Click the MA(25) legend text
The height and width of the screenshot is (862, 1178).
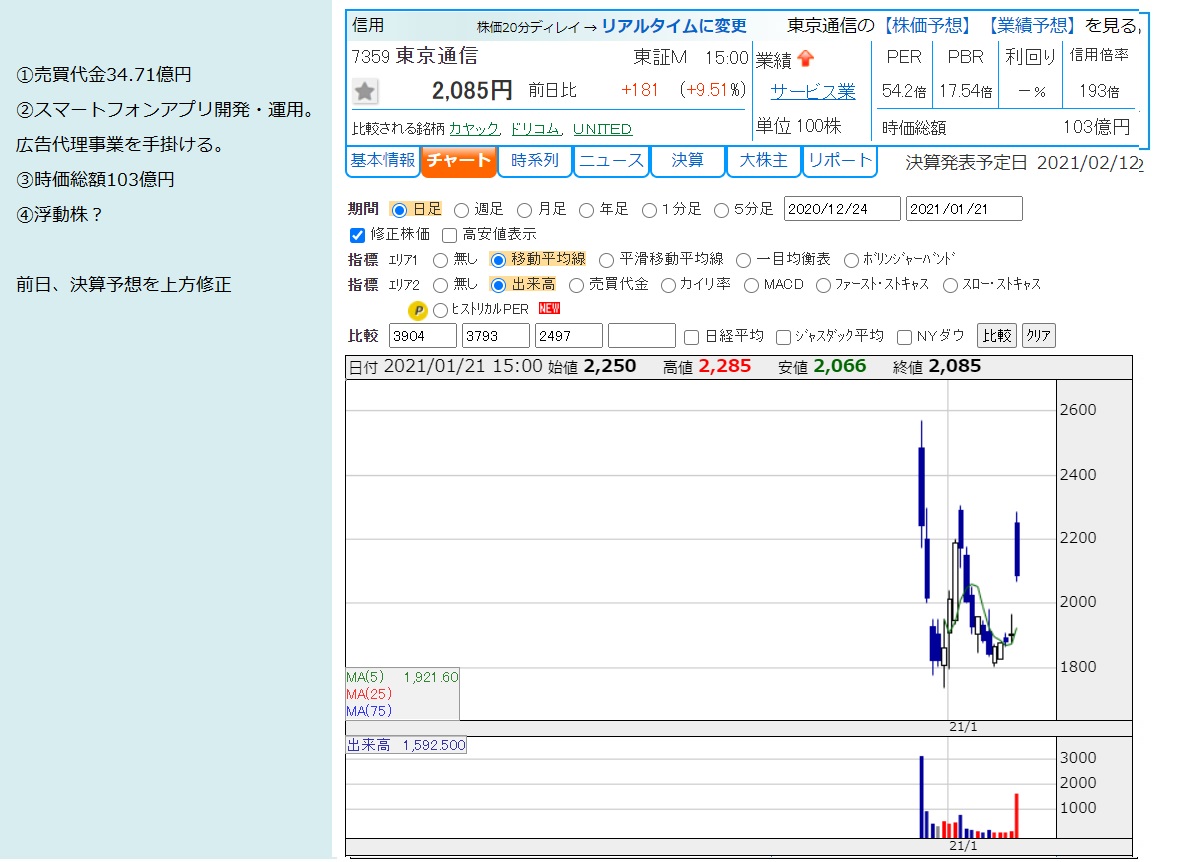369,694
